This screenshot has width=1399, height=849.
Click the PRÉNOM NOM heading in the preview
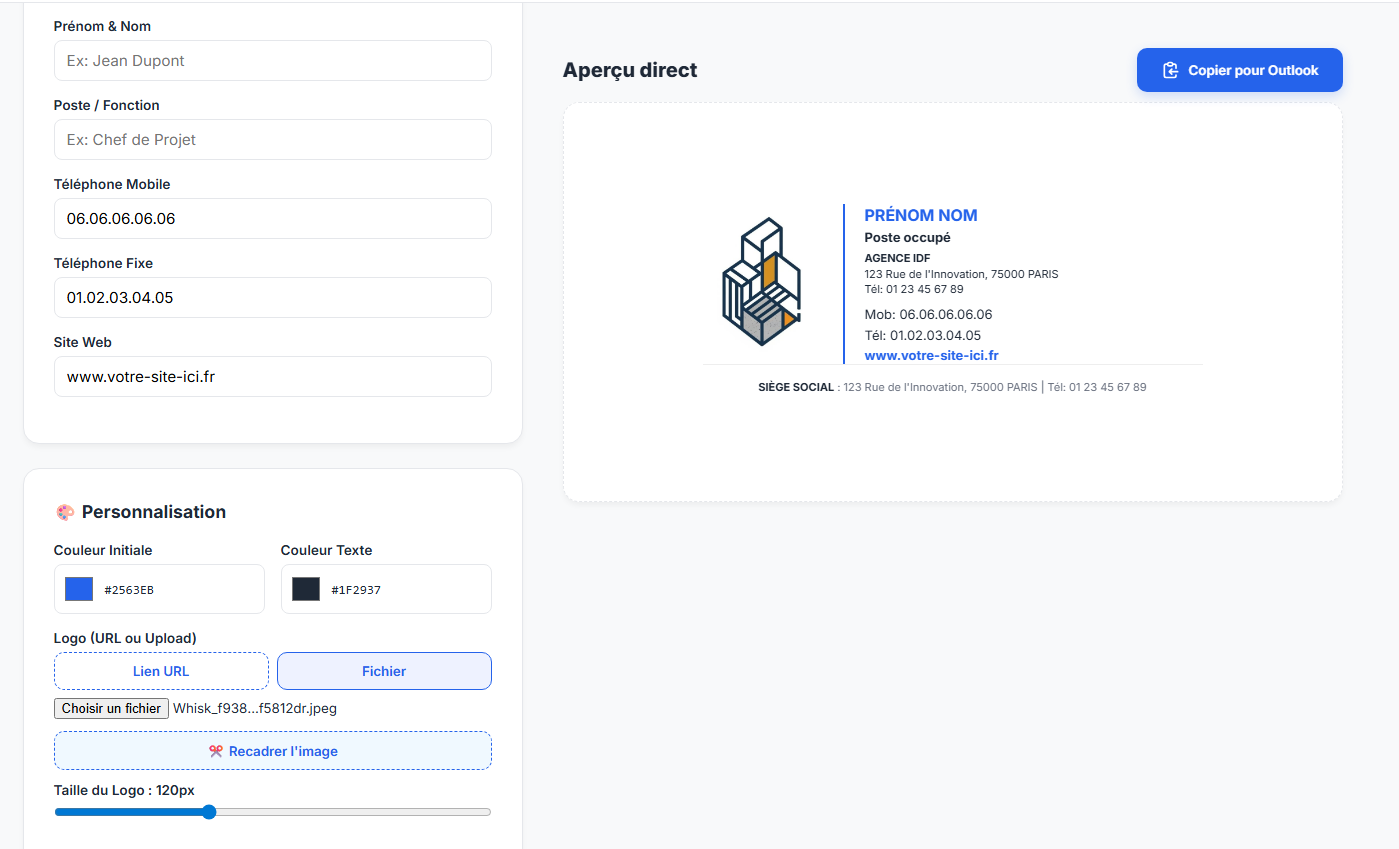coord(920,215)
